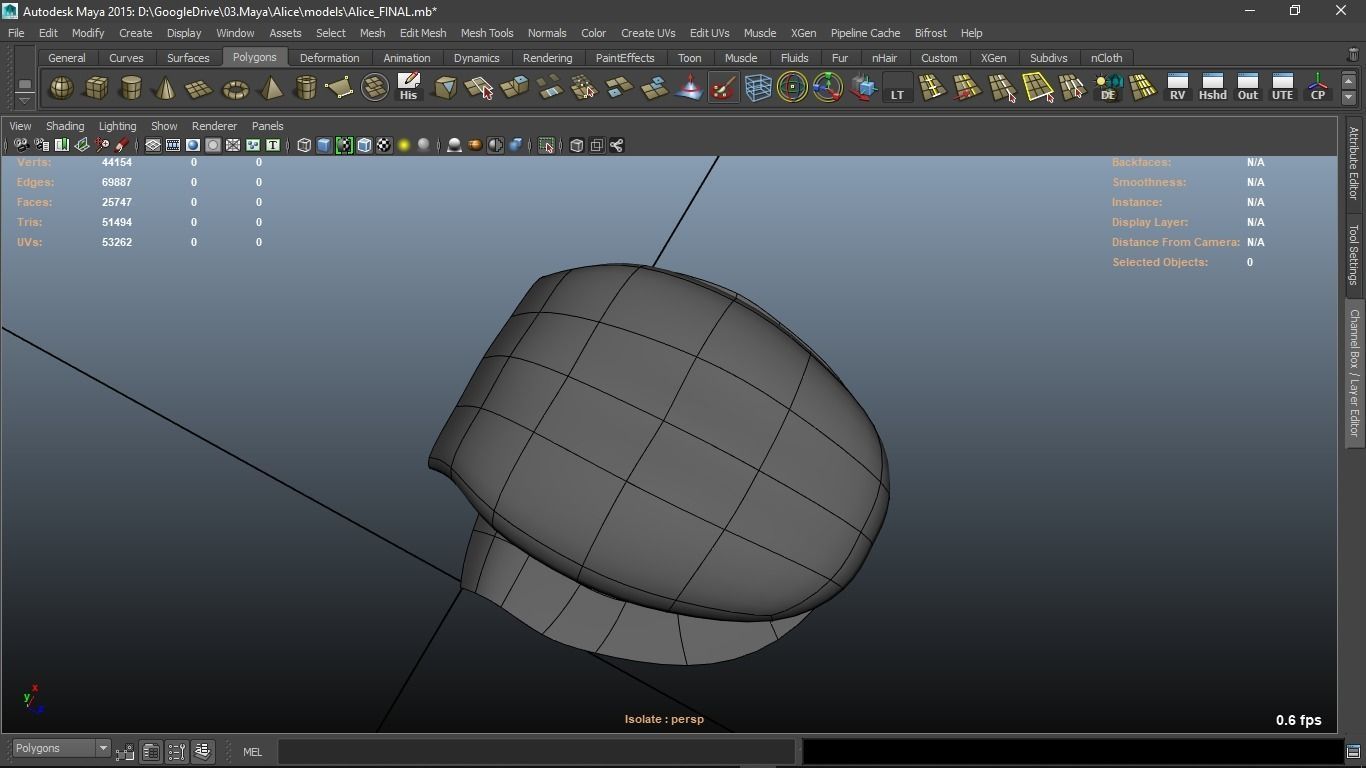Toggle wireframe cube display in panel toolbar
Viewport: 1366px width, 768px height.
pyautogui.click(x=304, y=145)
